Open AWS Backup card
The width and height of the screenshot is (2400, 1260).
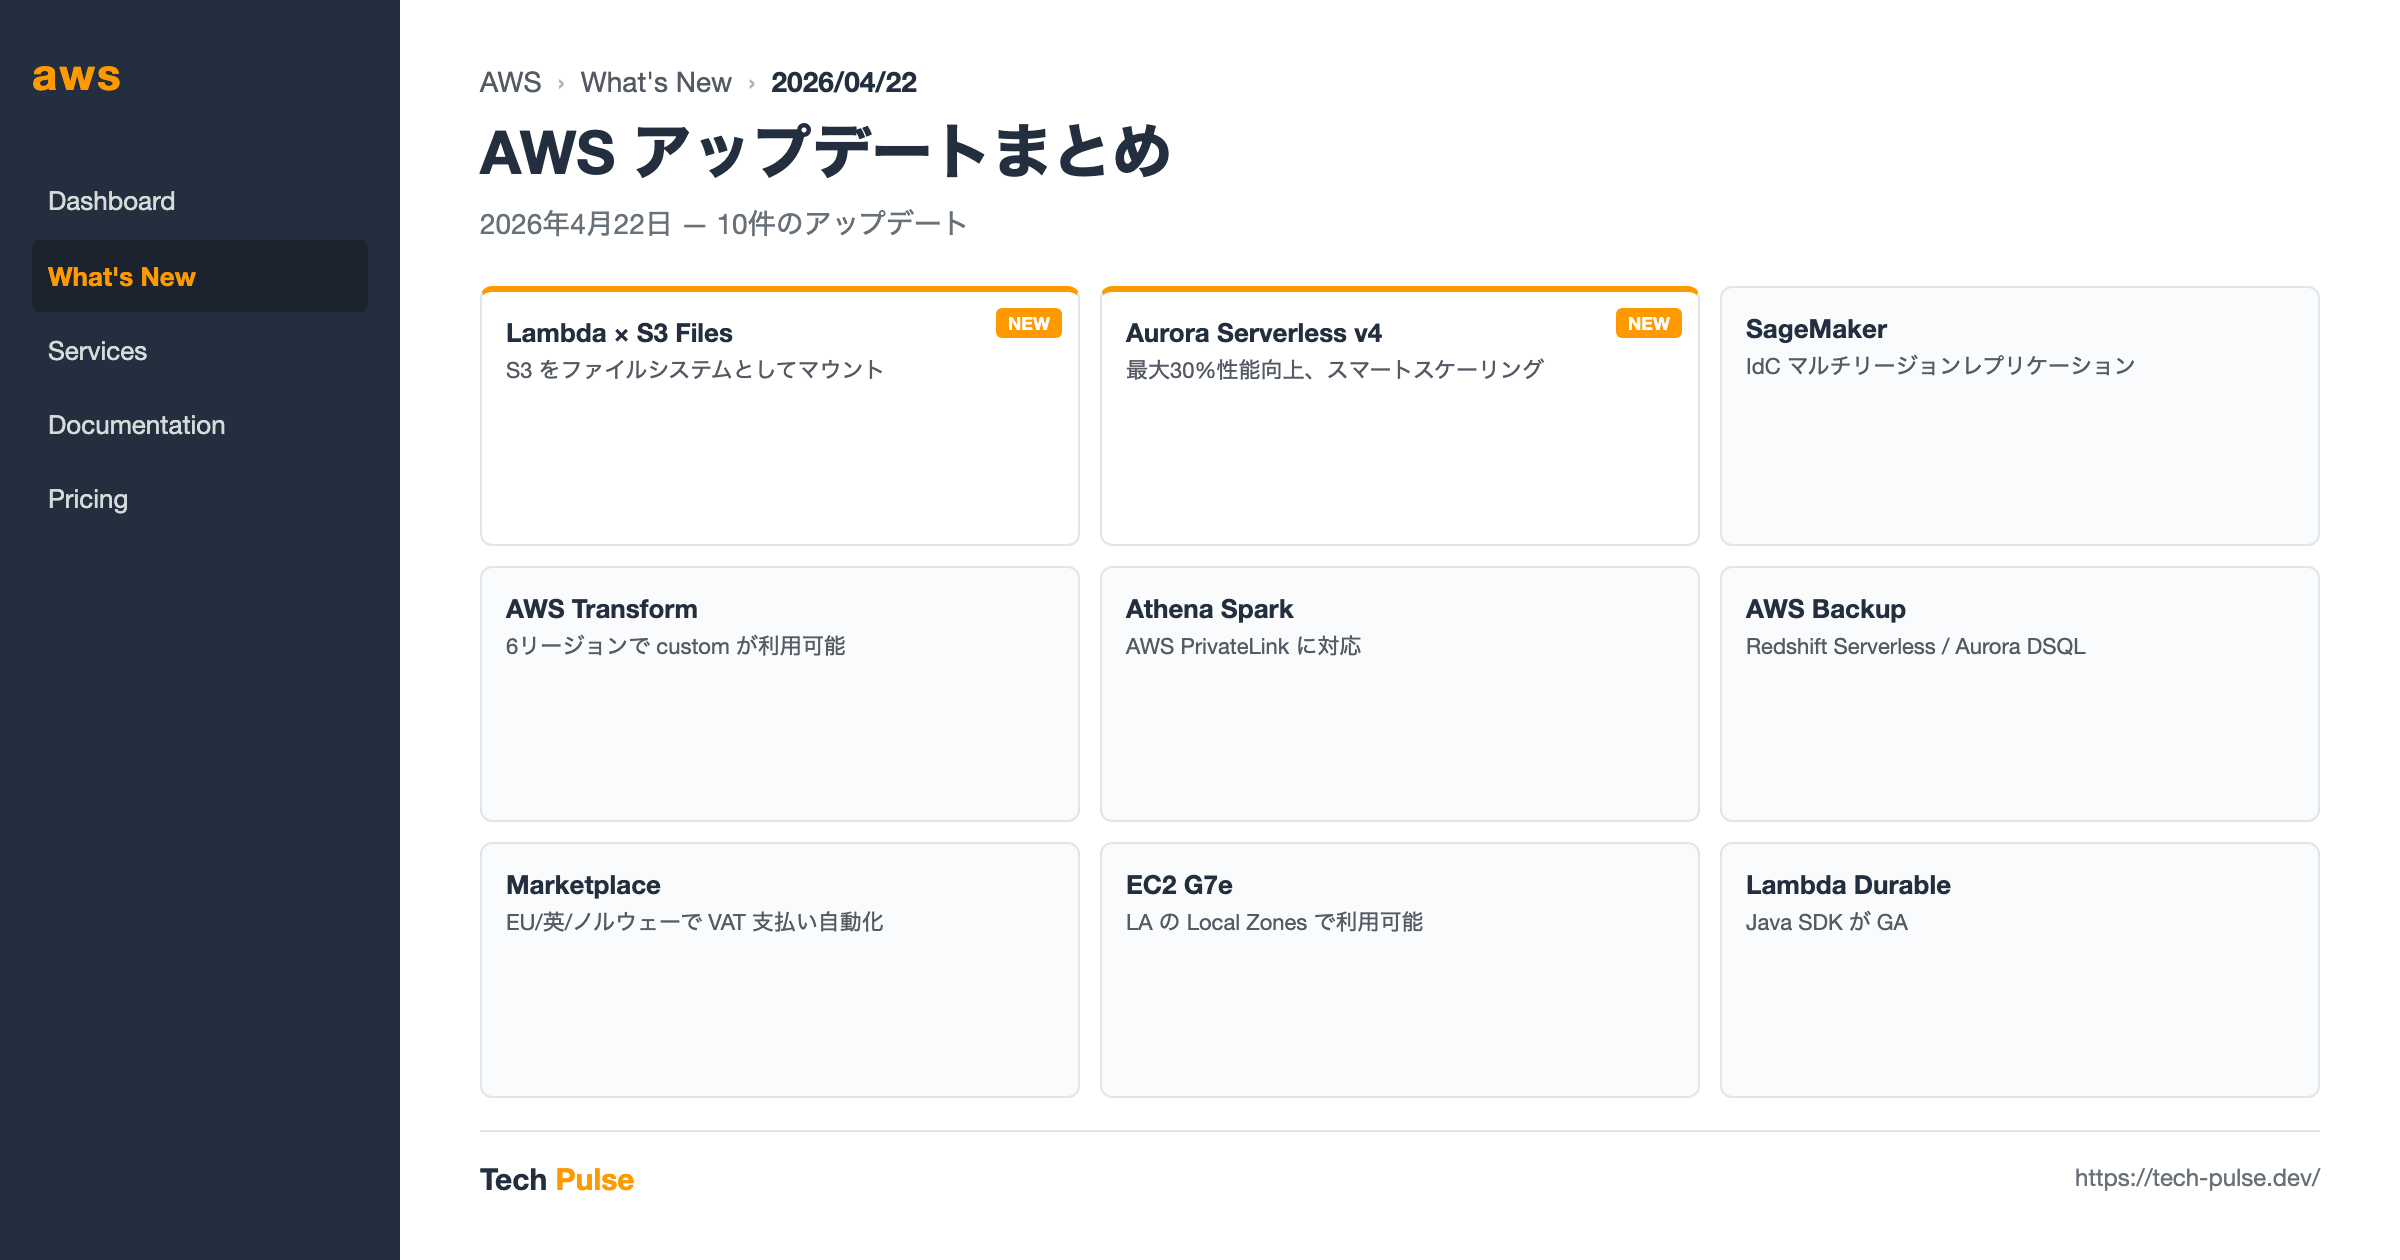click(2020, 694)
